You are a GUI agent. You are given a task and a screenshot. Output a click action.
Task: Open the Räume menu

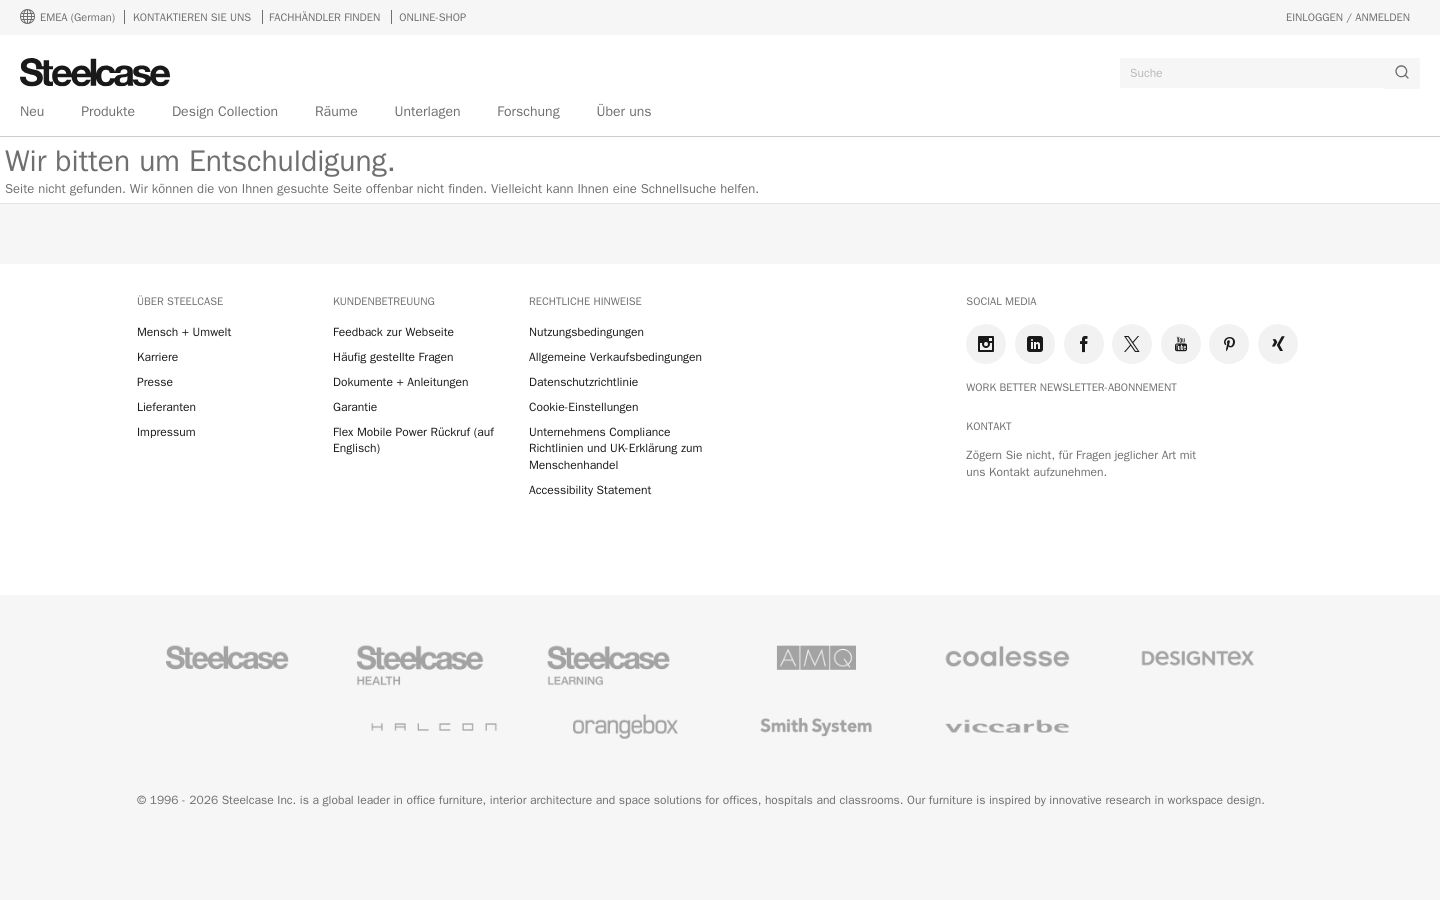pyautogui.click(x=336, y=112)
